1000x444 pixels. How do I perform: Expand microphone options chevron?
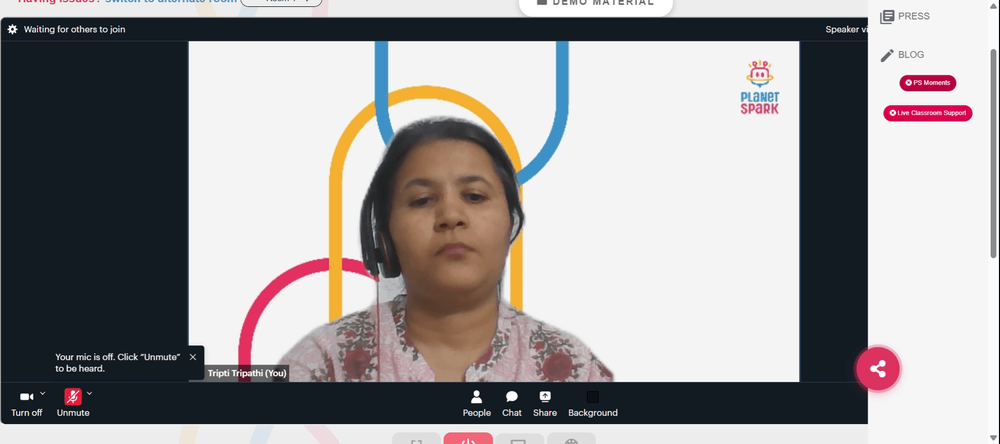pyautogui.click(x=89, y=393)
